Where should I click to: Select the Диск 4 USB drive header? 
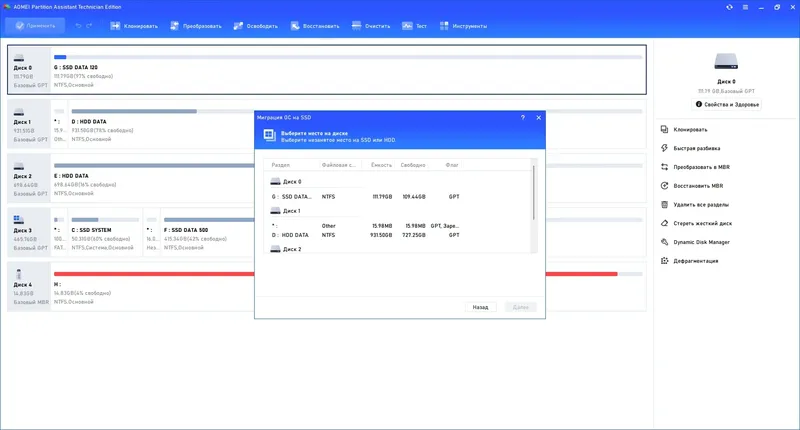click(x=29, y=287)
